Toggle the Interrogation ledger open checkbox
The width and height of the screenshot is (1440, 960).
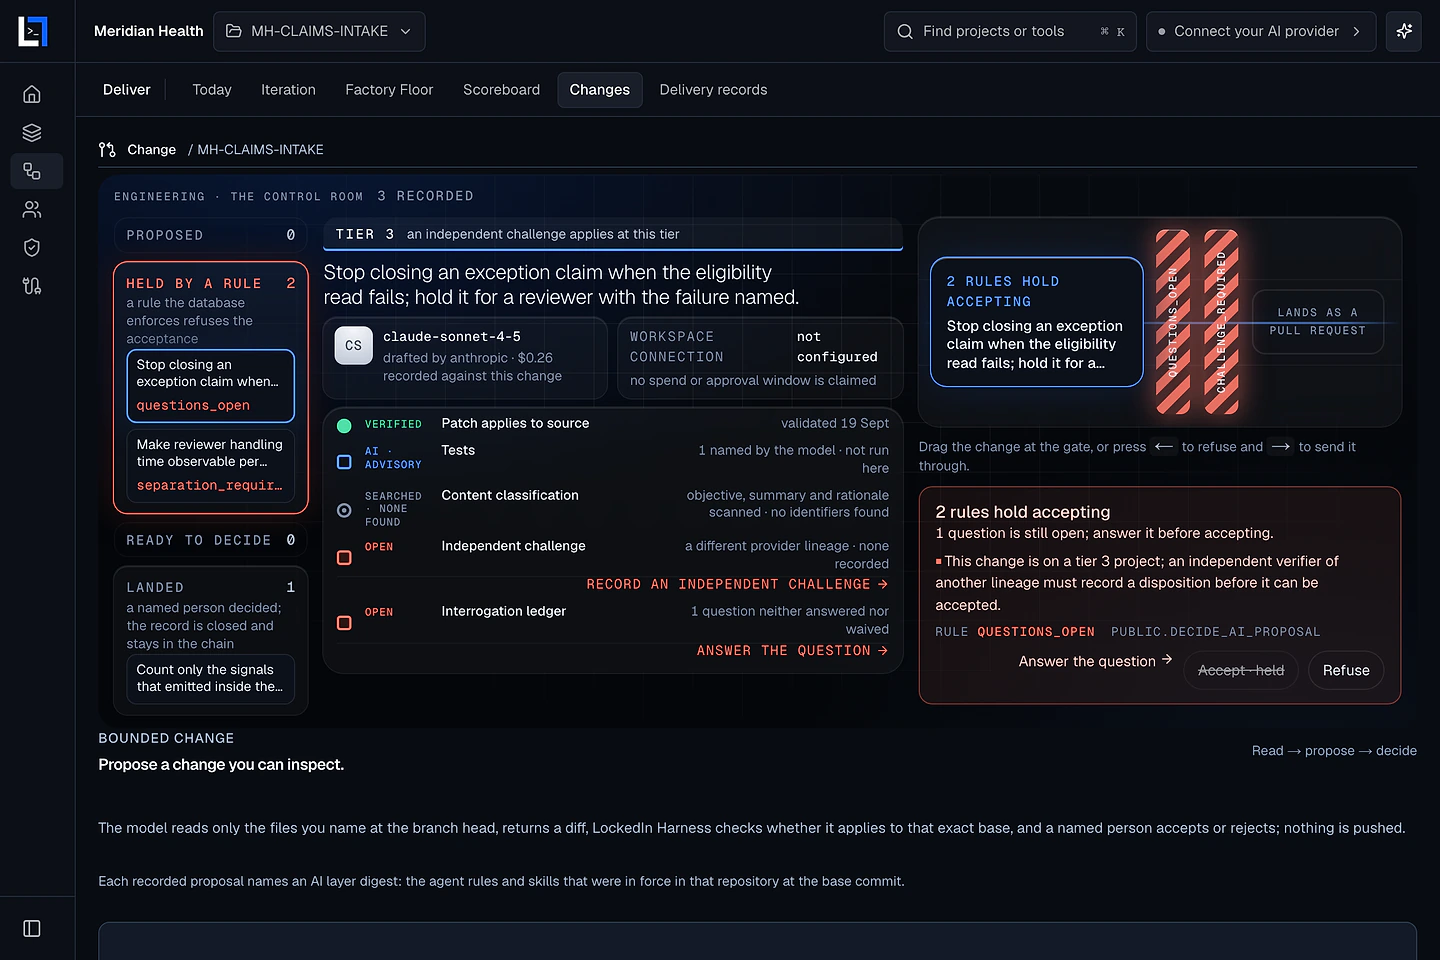[344, 623]
